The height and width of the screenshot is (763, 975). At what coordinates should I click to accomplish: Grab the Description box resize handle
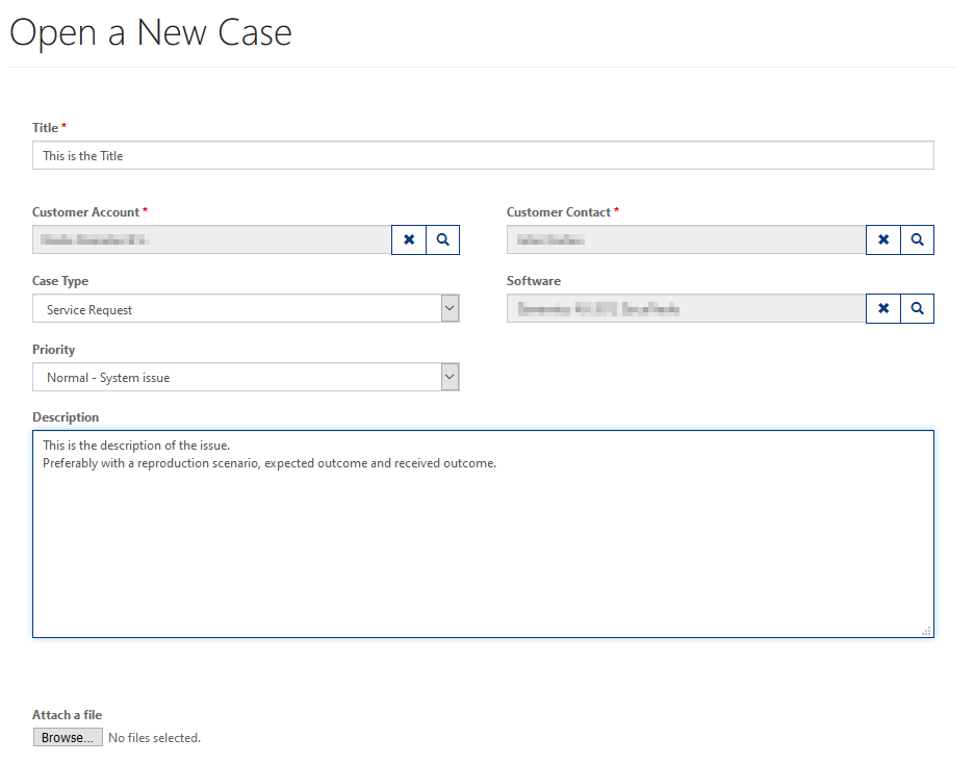[x=927, y=631]
